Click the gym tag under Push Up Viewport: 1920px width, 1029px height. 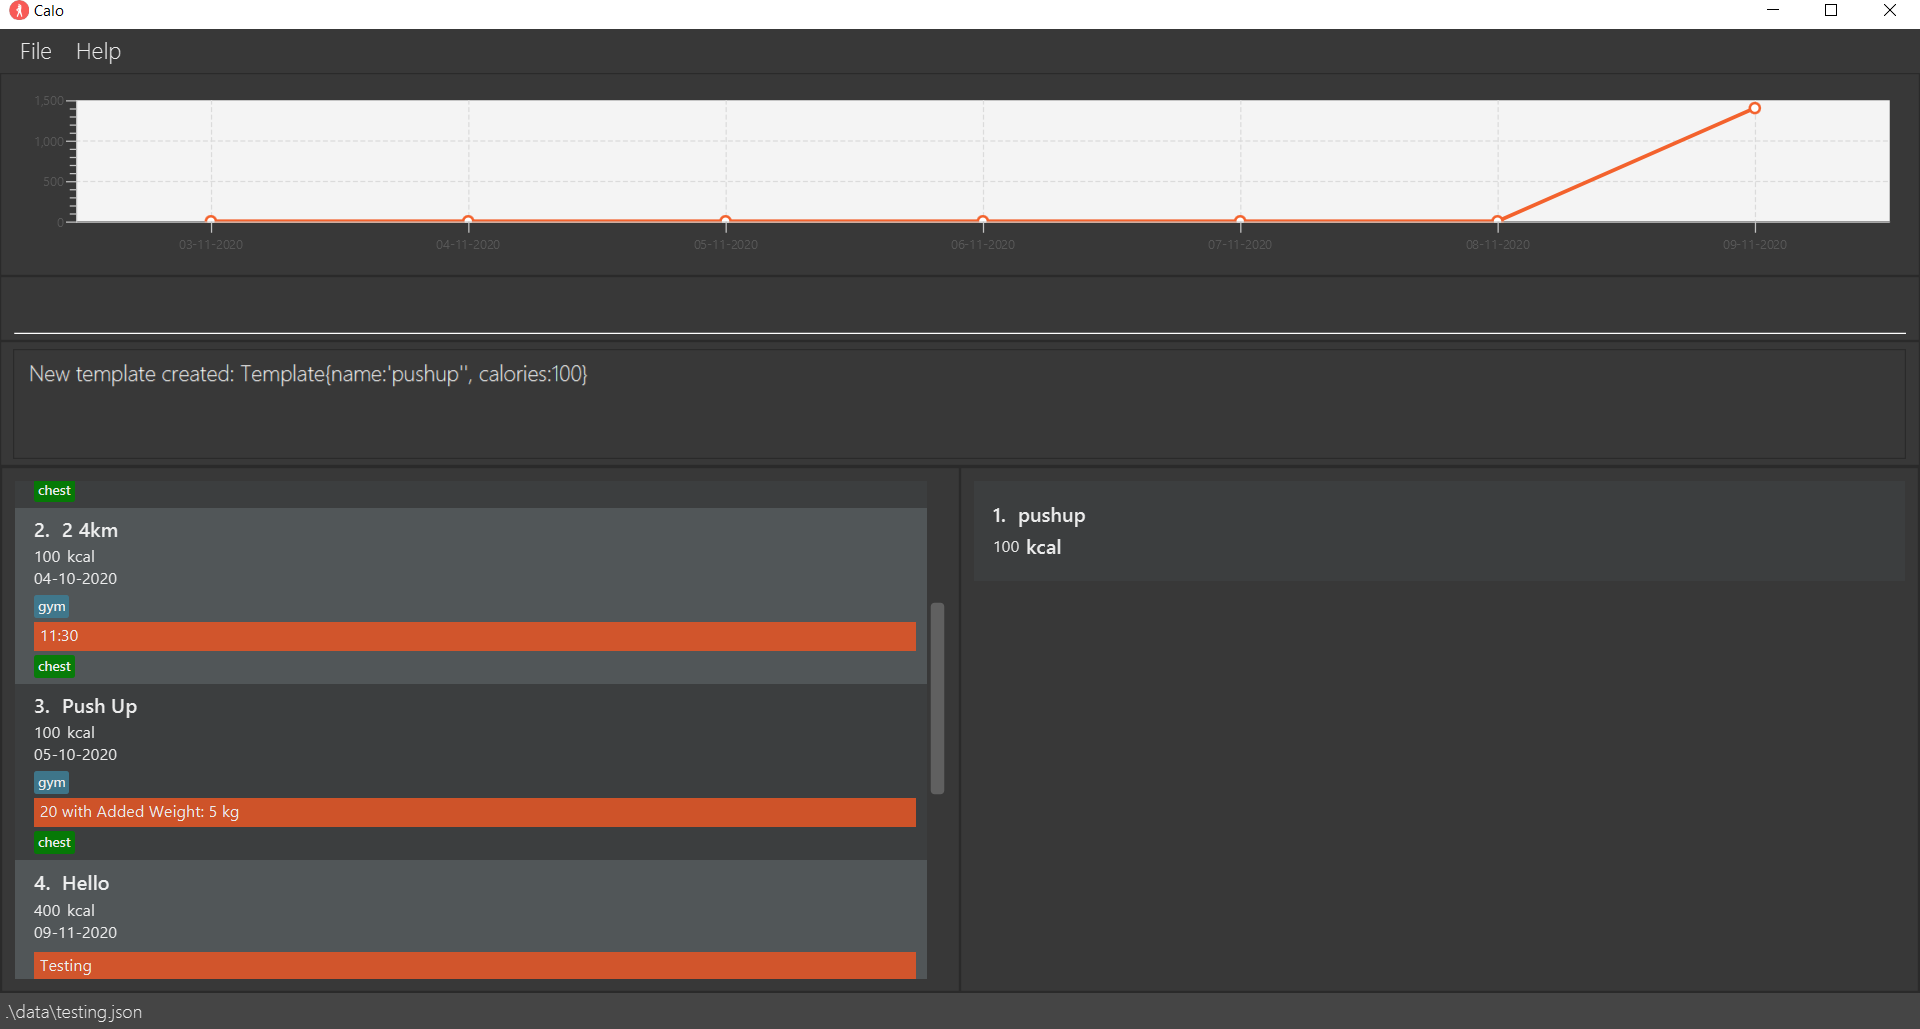point(52,783)
